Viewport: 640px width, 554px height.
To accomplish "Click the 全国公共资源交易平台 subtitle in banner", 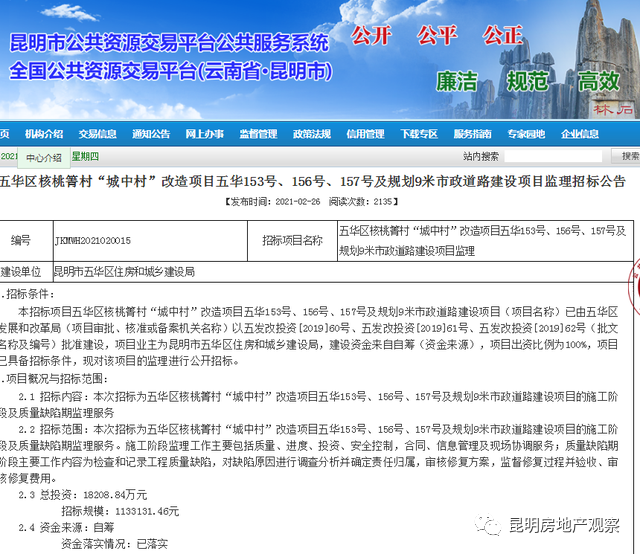I will click(171, 71).
